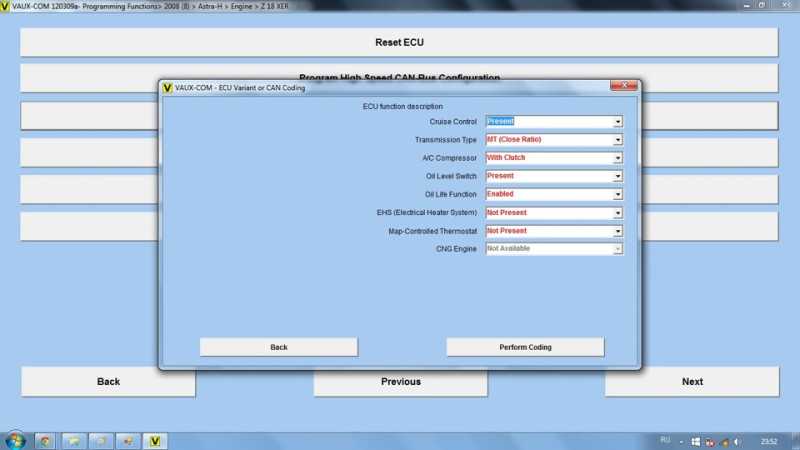Open the Windows Start menu
The height and width of the screenshot is (450, 800).
(x=15, y=441)
